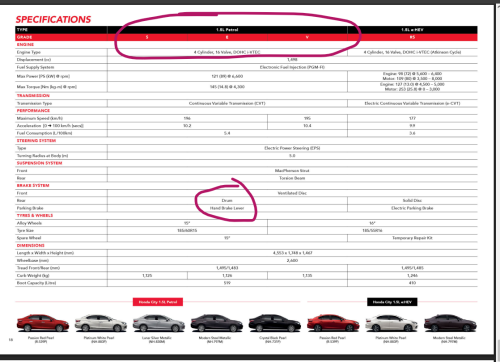Click the black Honda City 1.5L e:HEV label
This screenshot has width=500, height=362.
pyautogui.click(x=392, y=302)
